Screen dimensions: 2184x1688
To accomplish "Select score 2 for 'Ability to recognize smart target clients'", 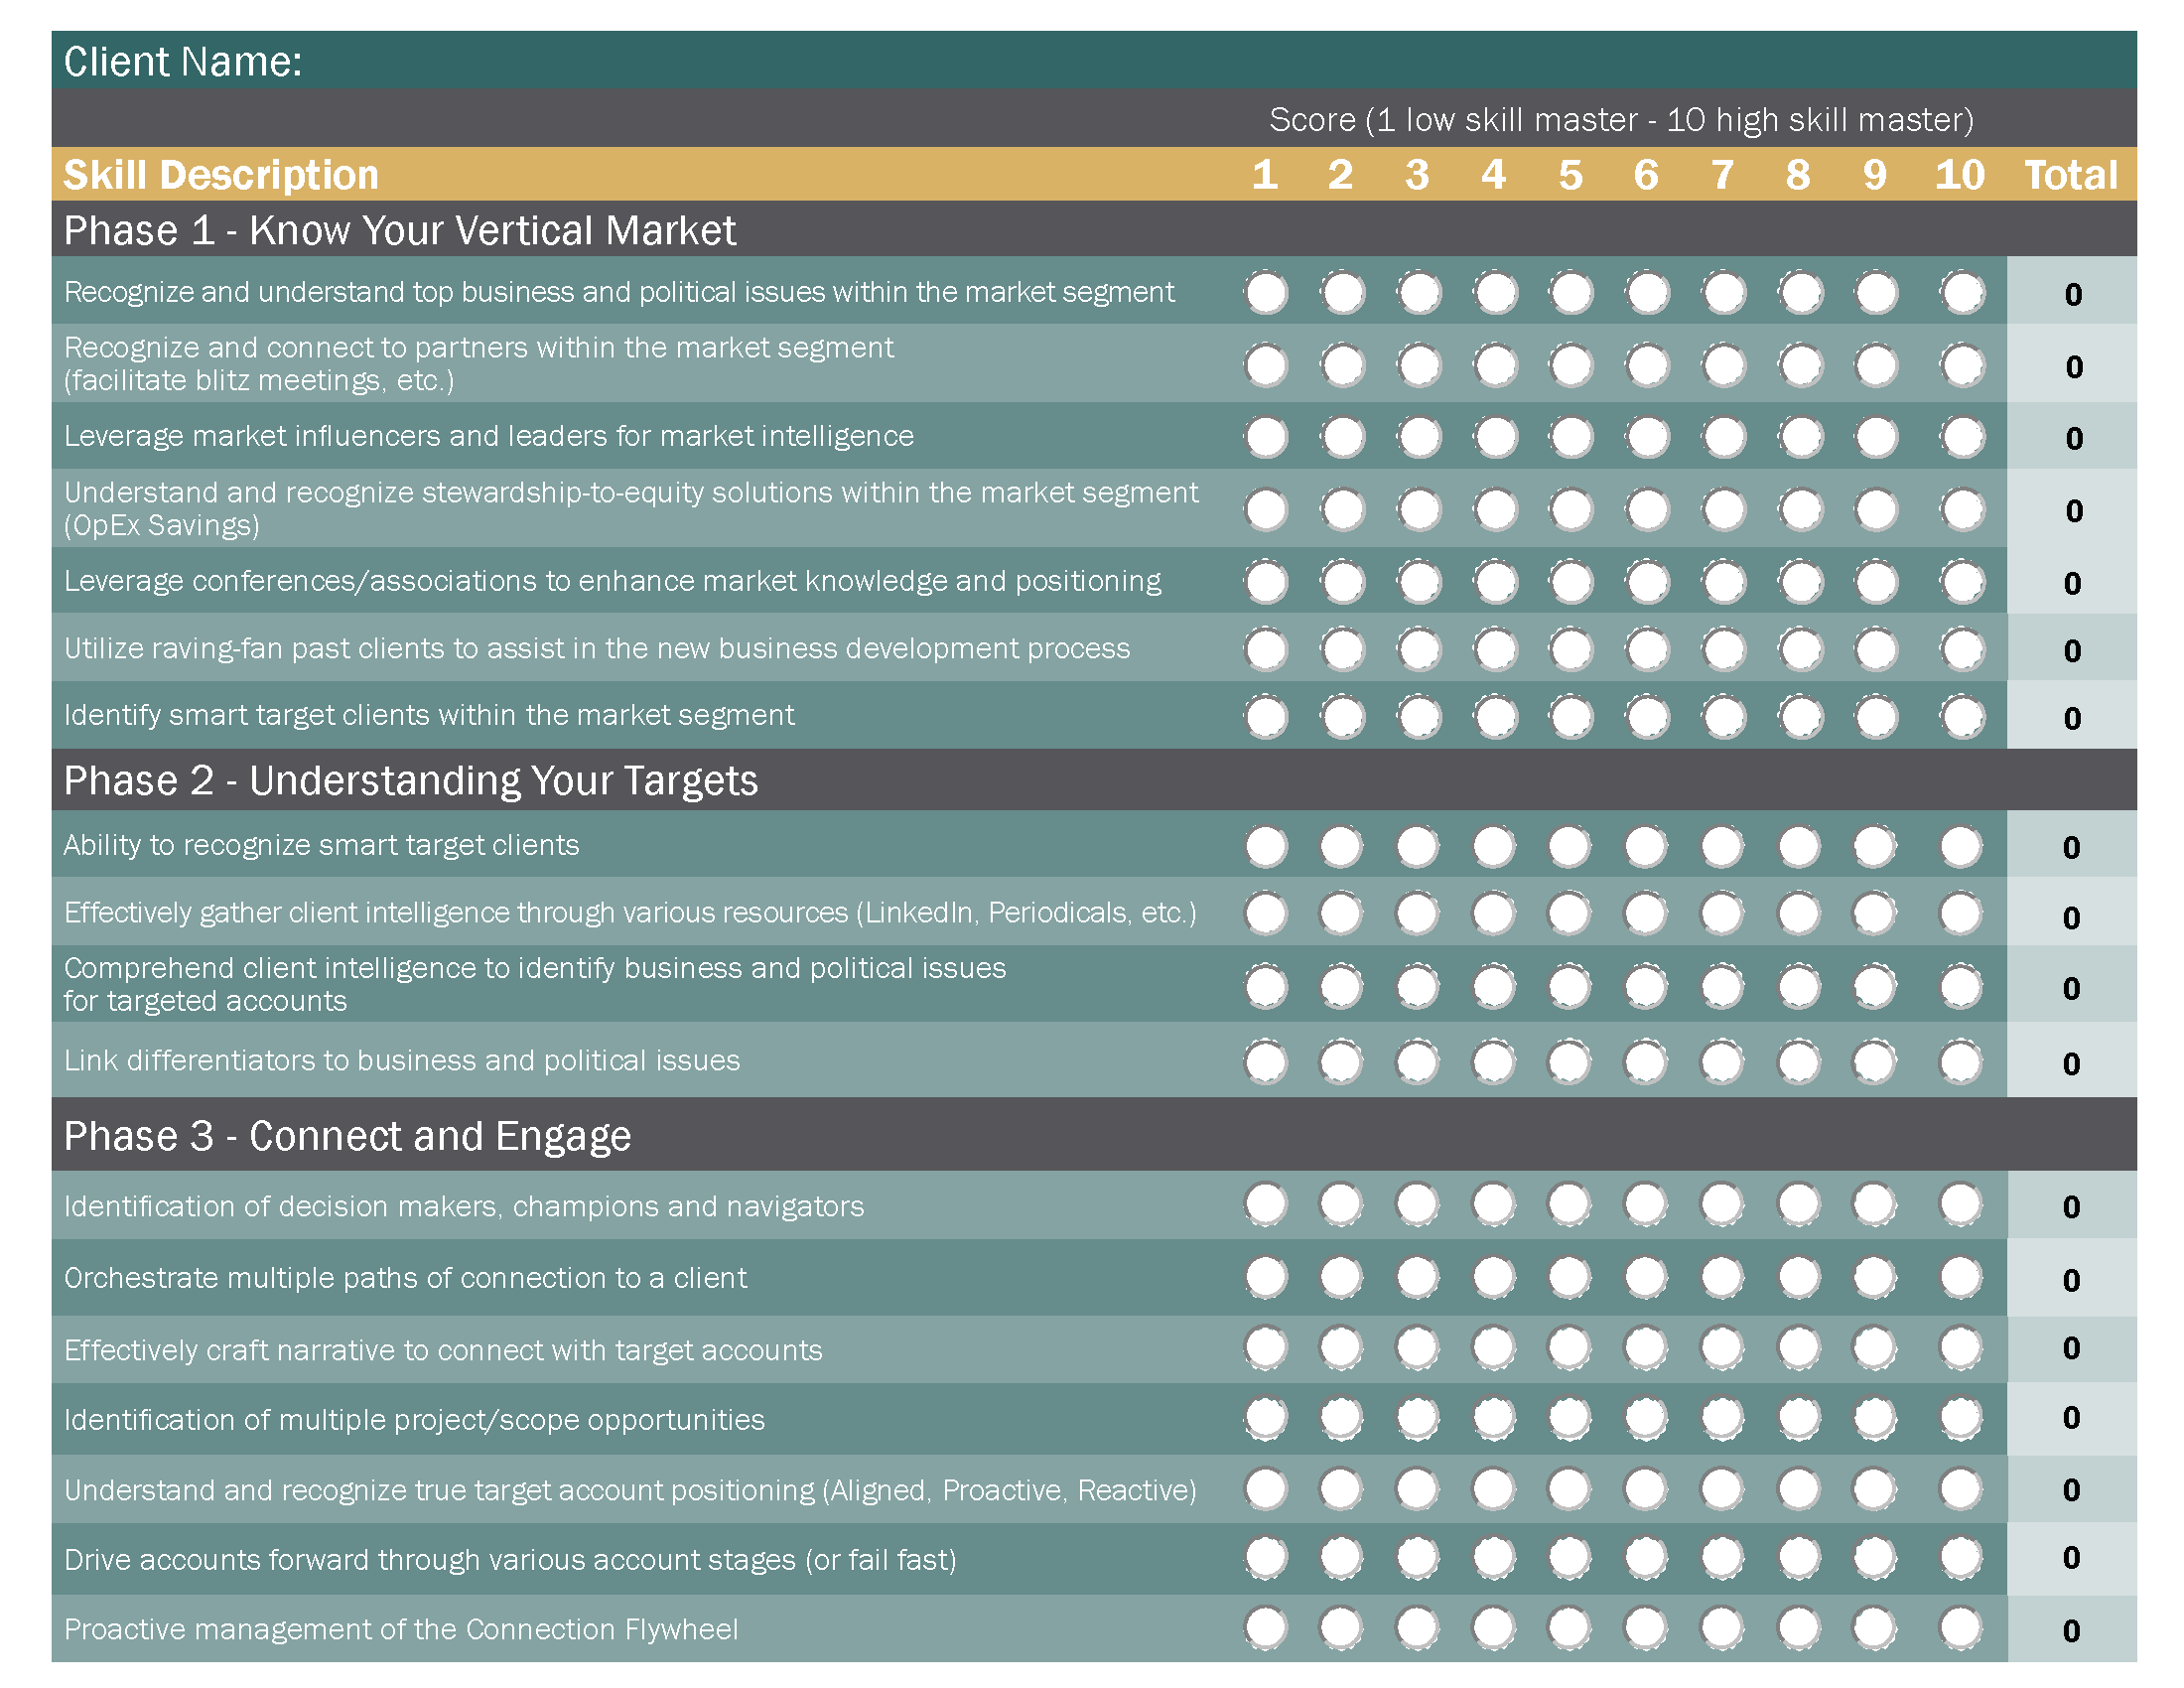I will tap(1341, 846).
